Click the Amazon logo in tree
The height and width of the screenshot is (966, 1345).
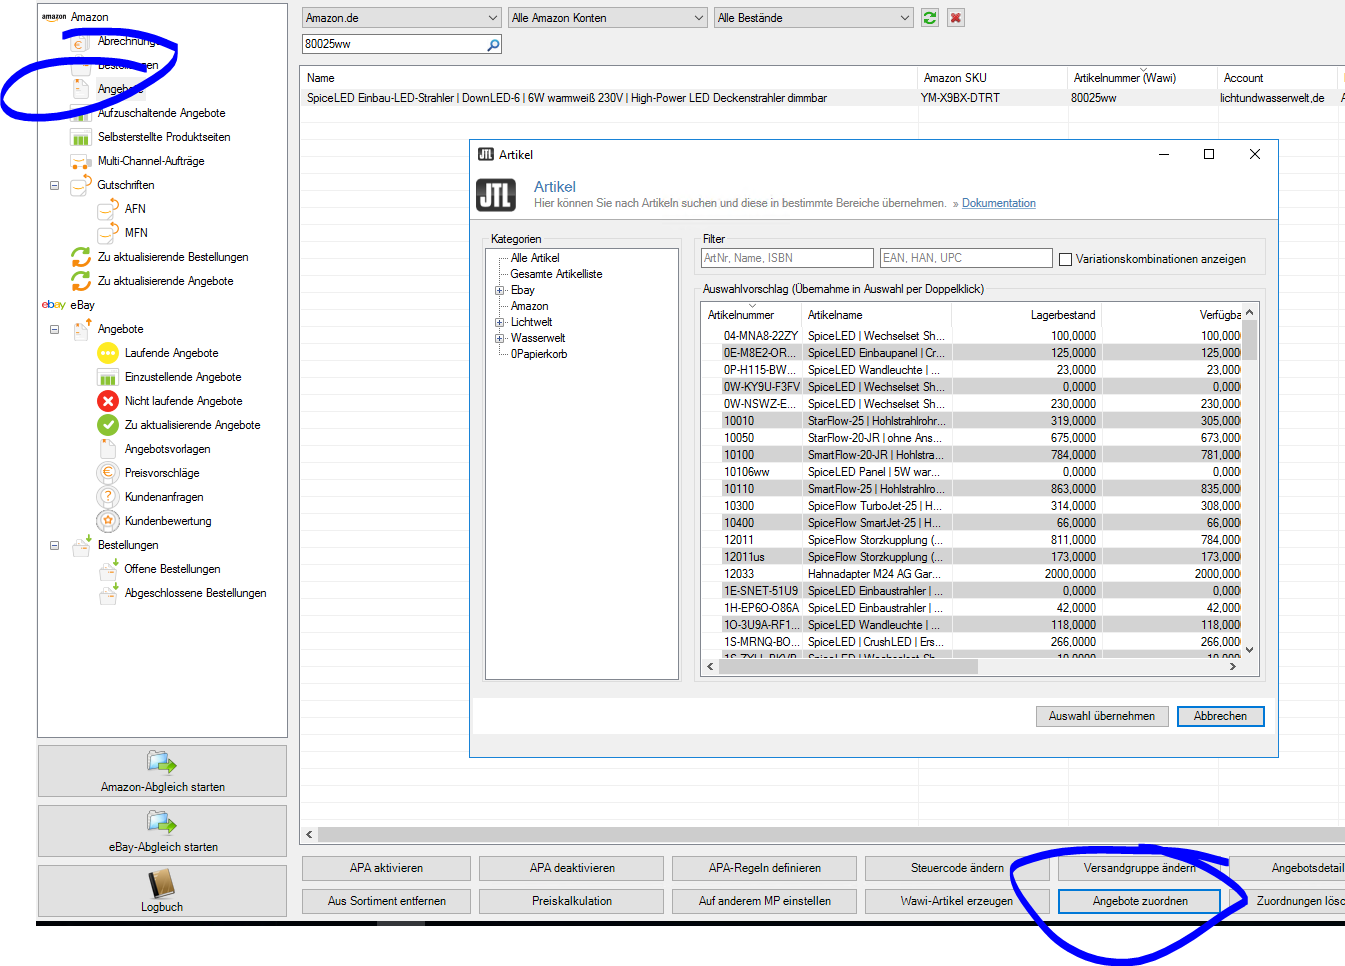click(x=54, y=17)
